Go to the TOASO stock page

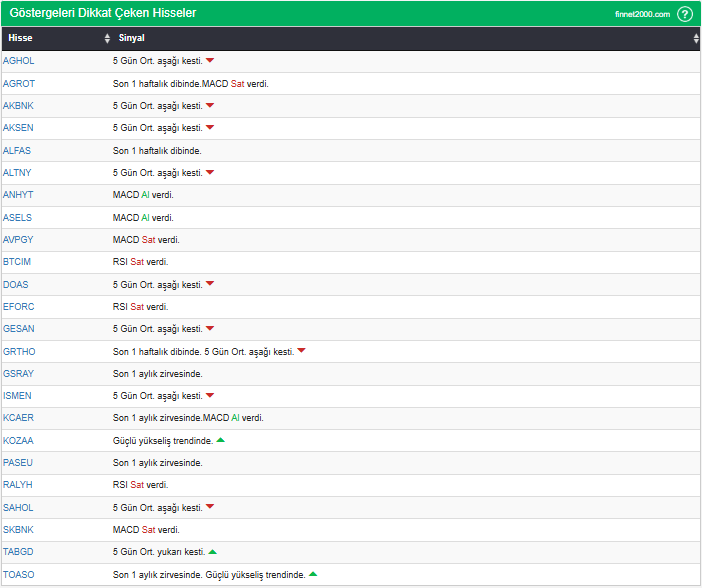click(18, 575)
